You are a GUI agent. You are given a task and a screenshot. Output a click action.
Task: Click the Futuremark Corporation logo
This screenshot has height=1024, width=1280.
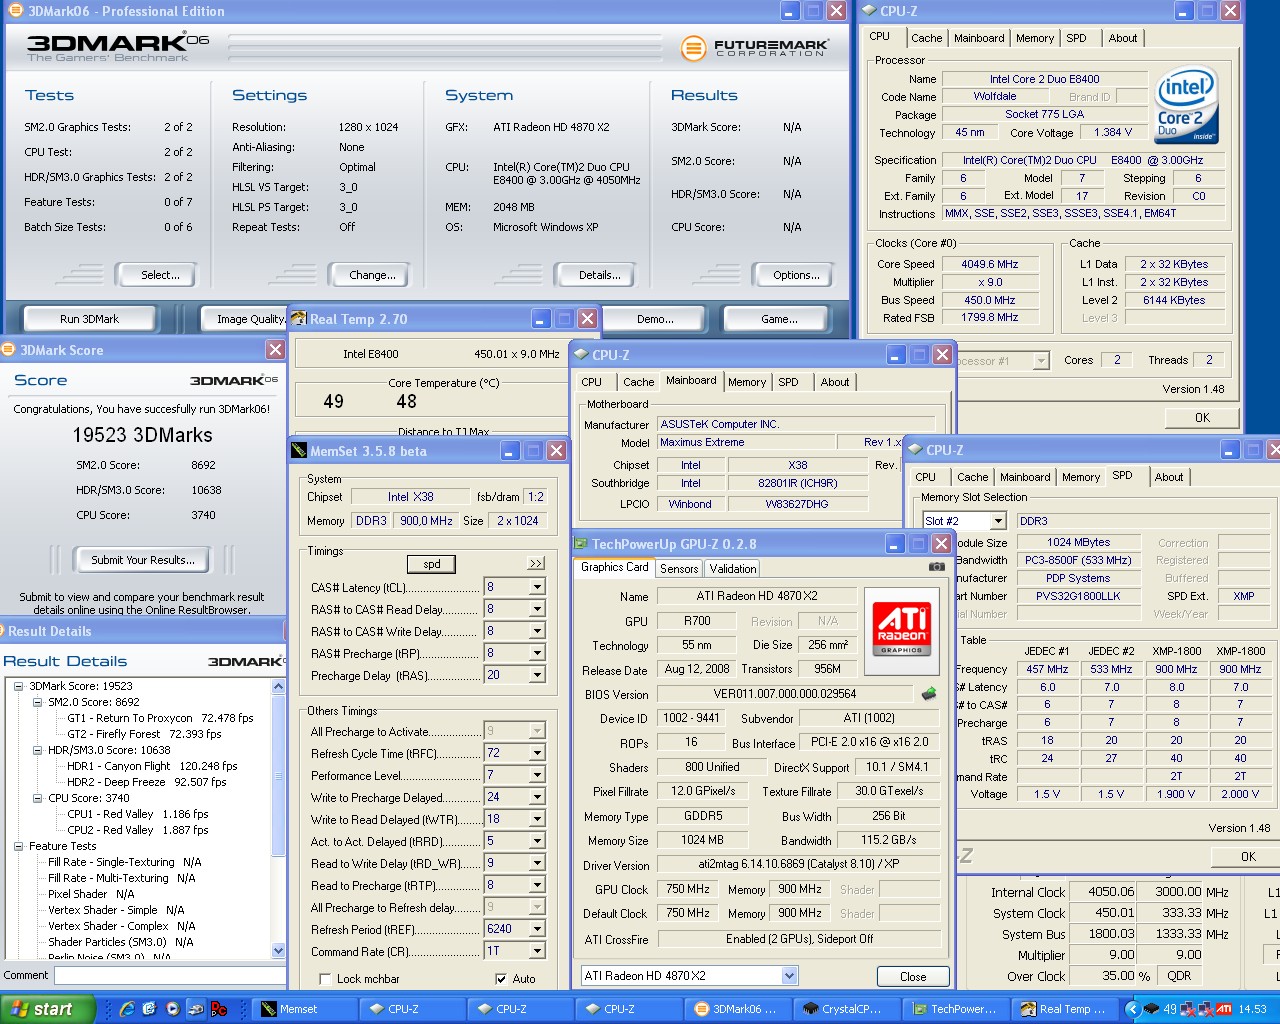click(755, 48)
